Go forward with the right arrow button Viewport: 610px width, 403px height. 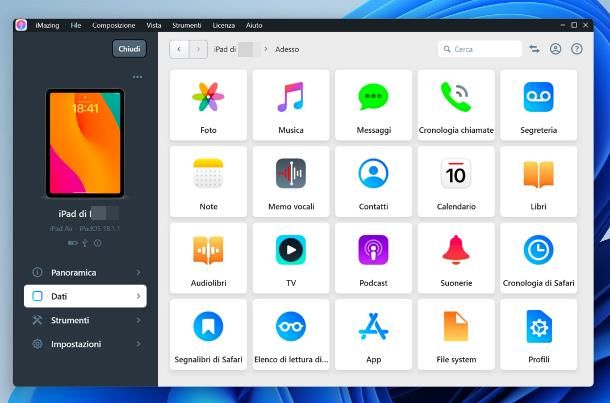click(198, 49)
